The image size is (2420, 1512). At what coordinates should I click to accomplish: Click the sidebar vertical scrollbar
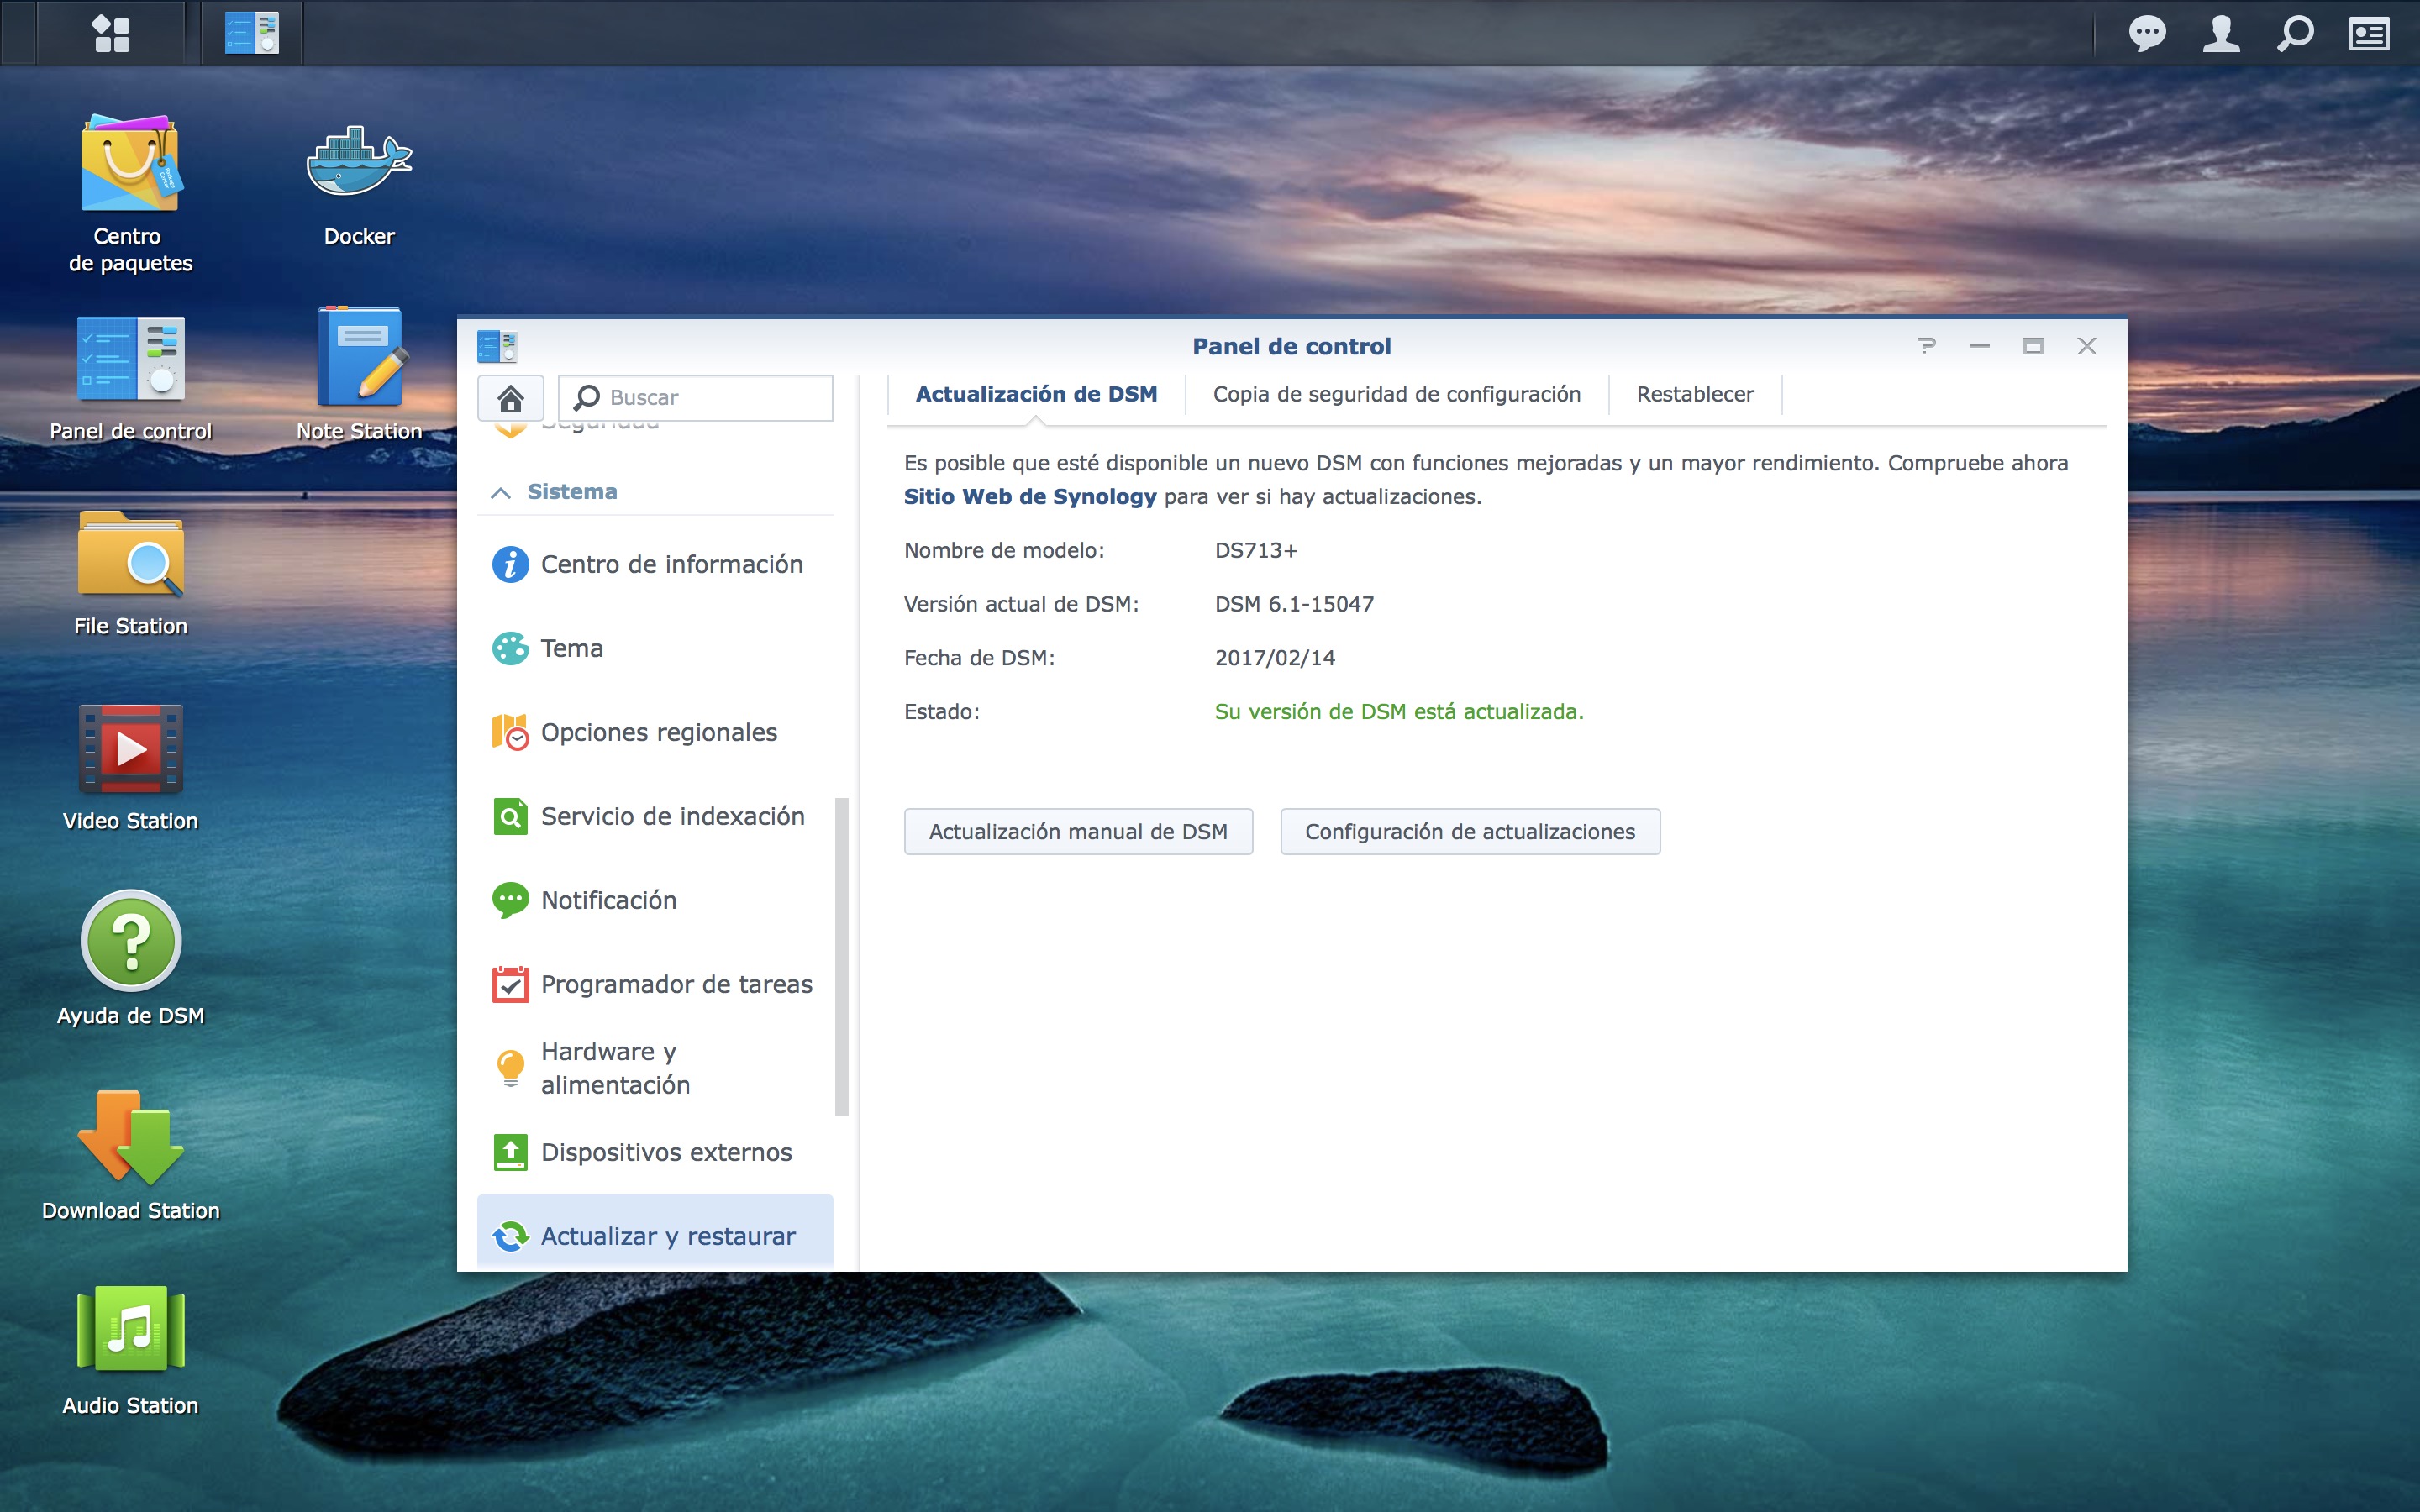click(841, 955)
